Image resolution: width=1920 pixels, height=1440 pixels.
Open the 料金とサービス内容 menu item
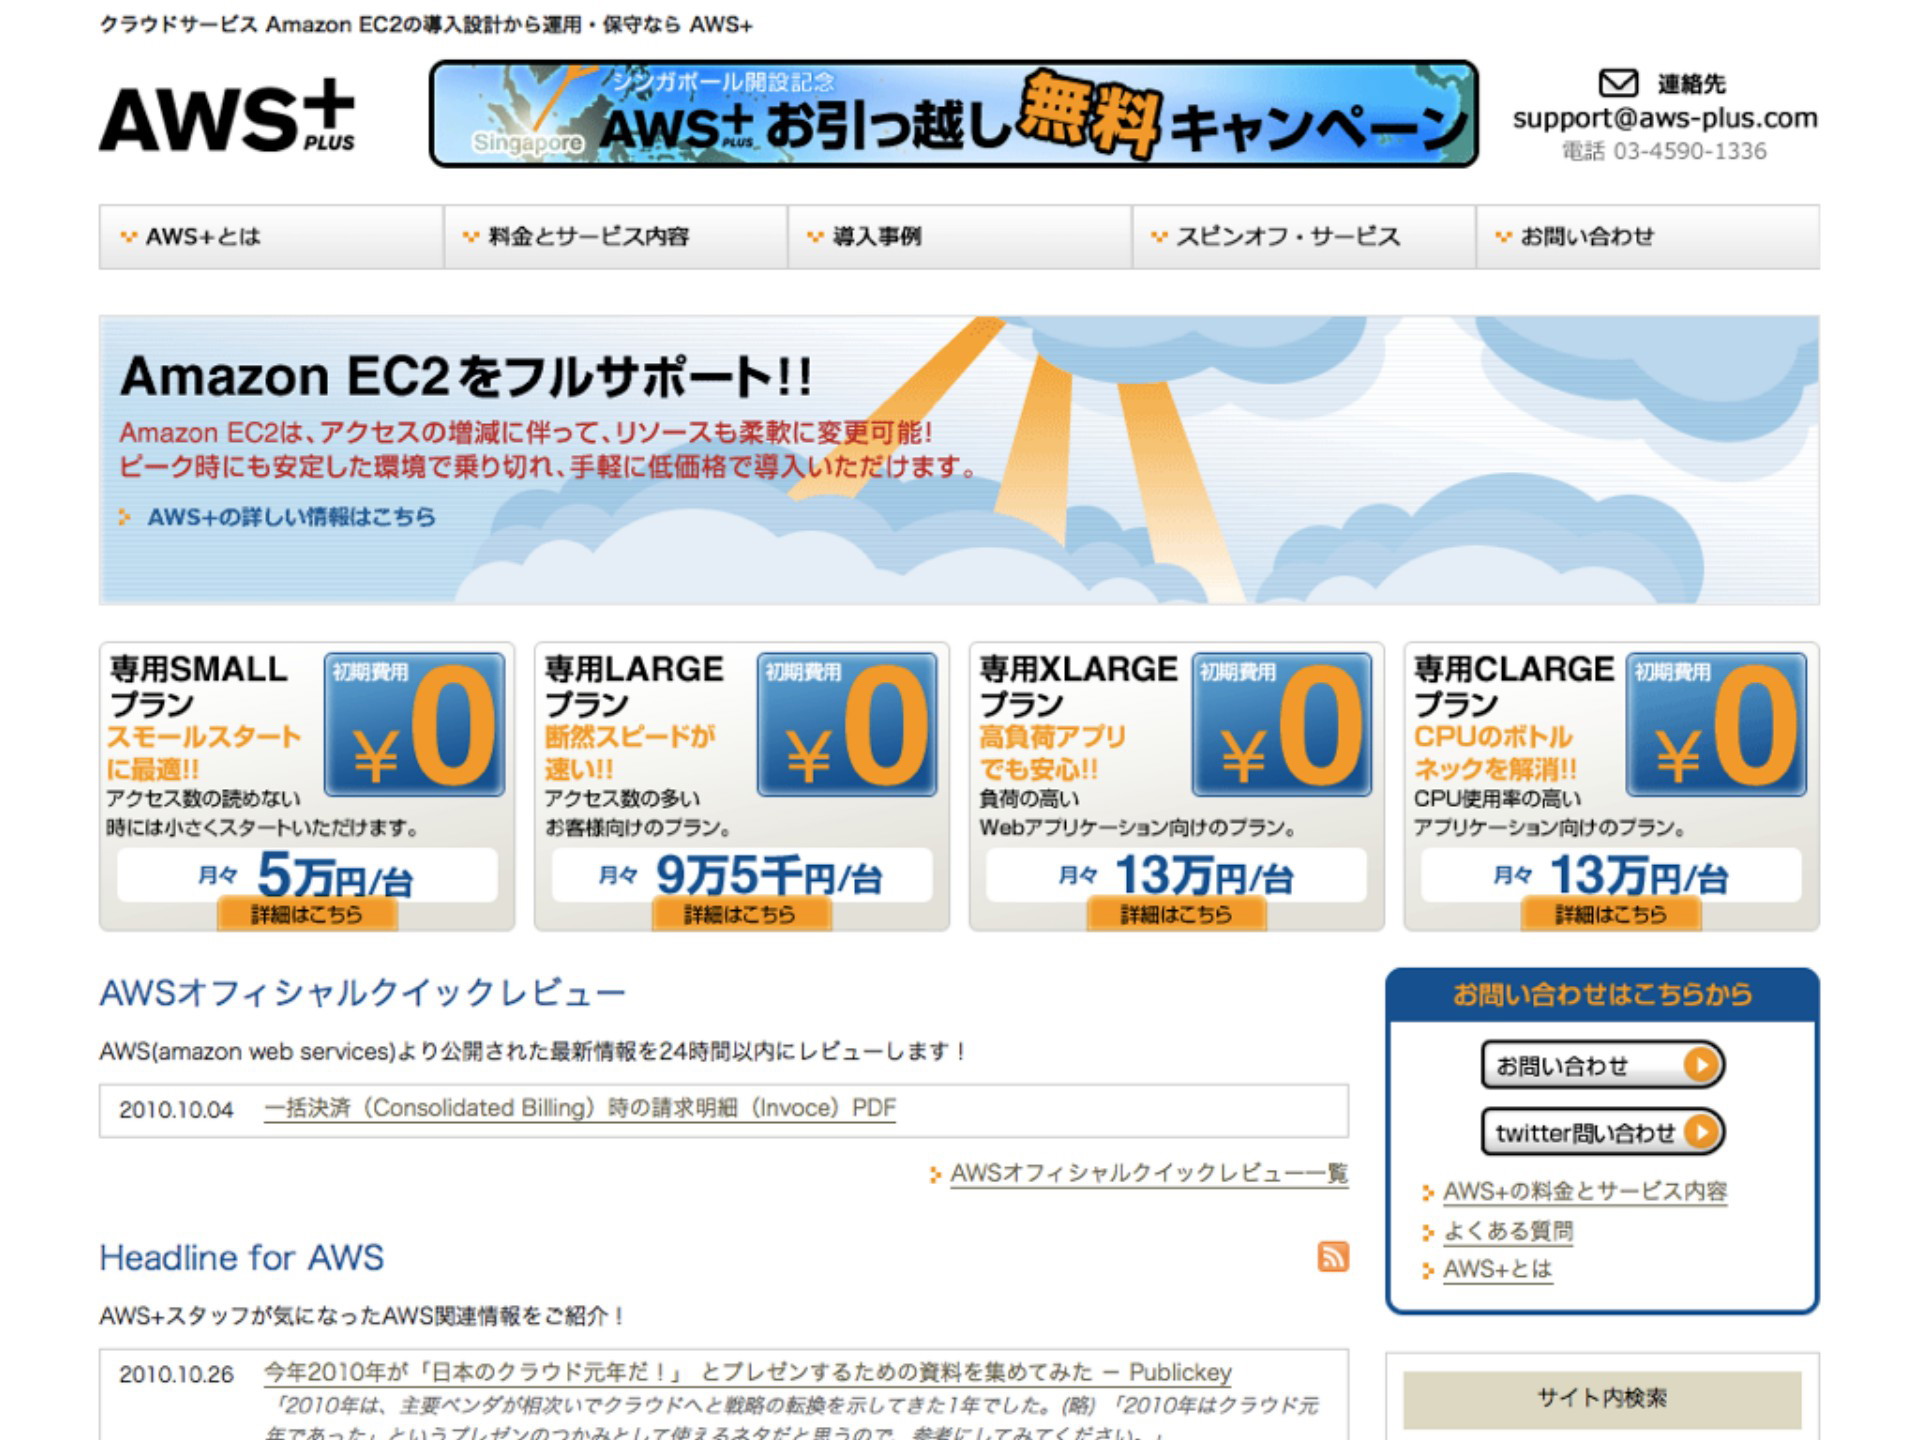(x=615, y=237)
